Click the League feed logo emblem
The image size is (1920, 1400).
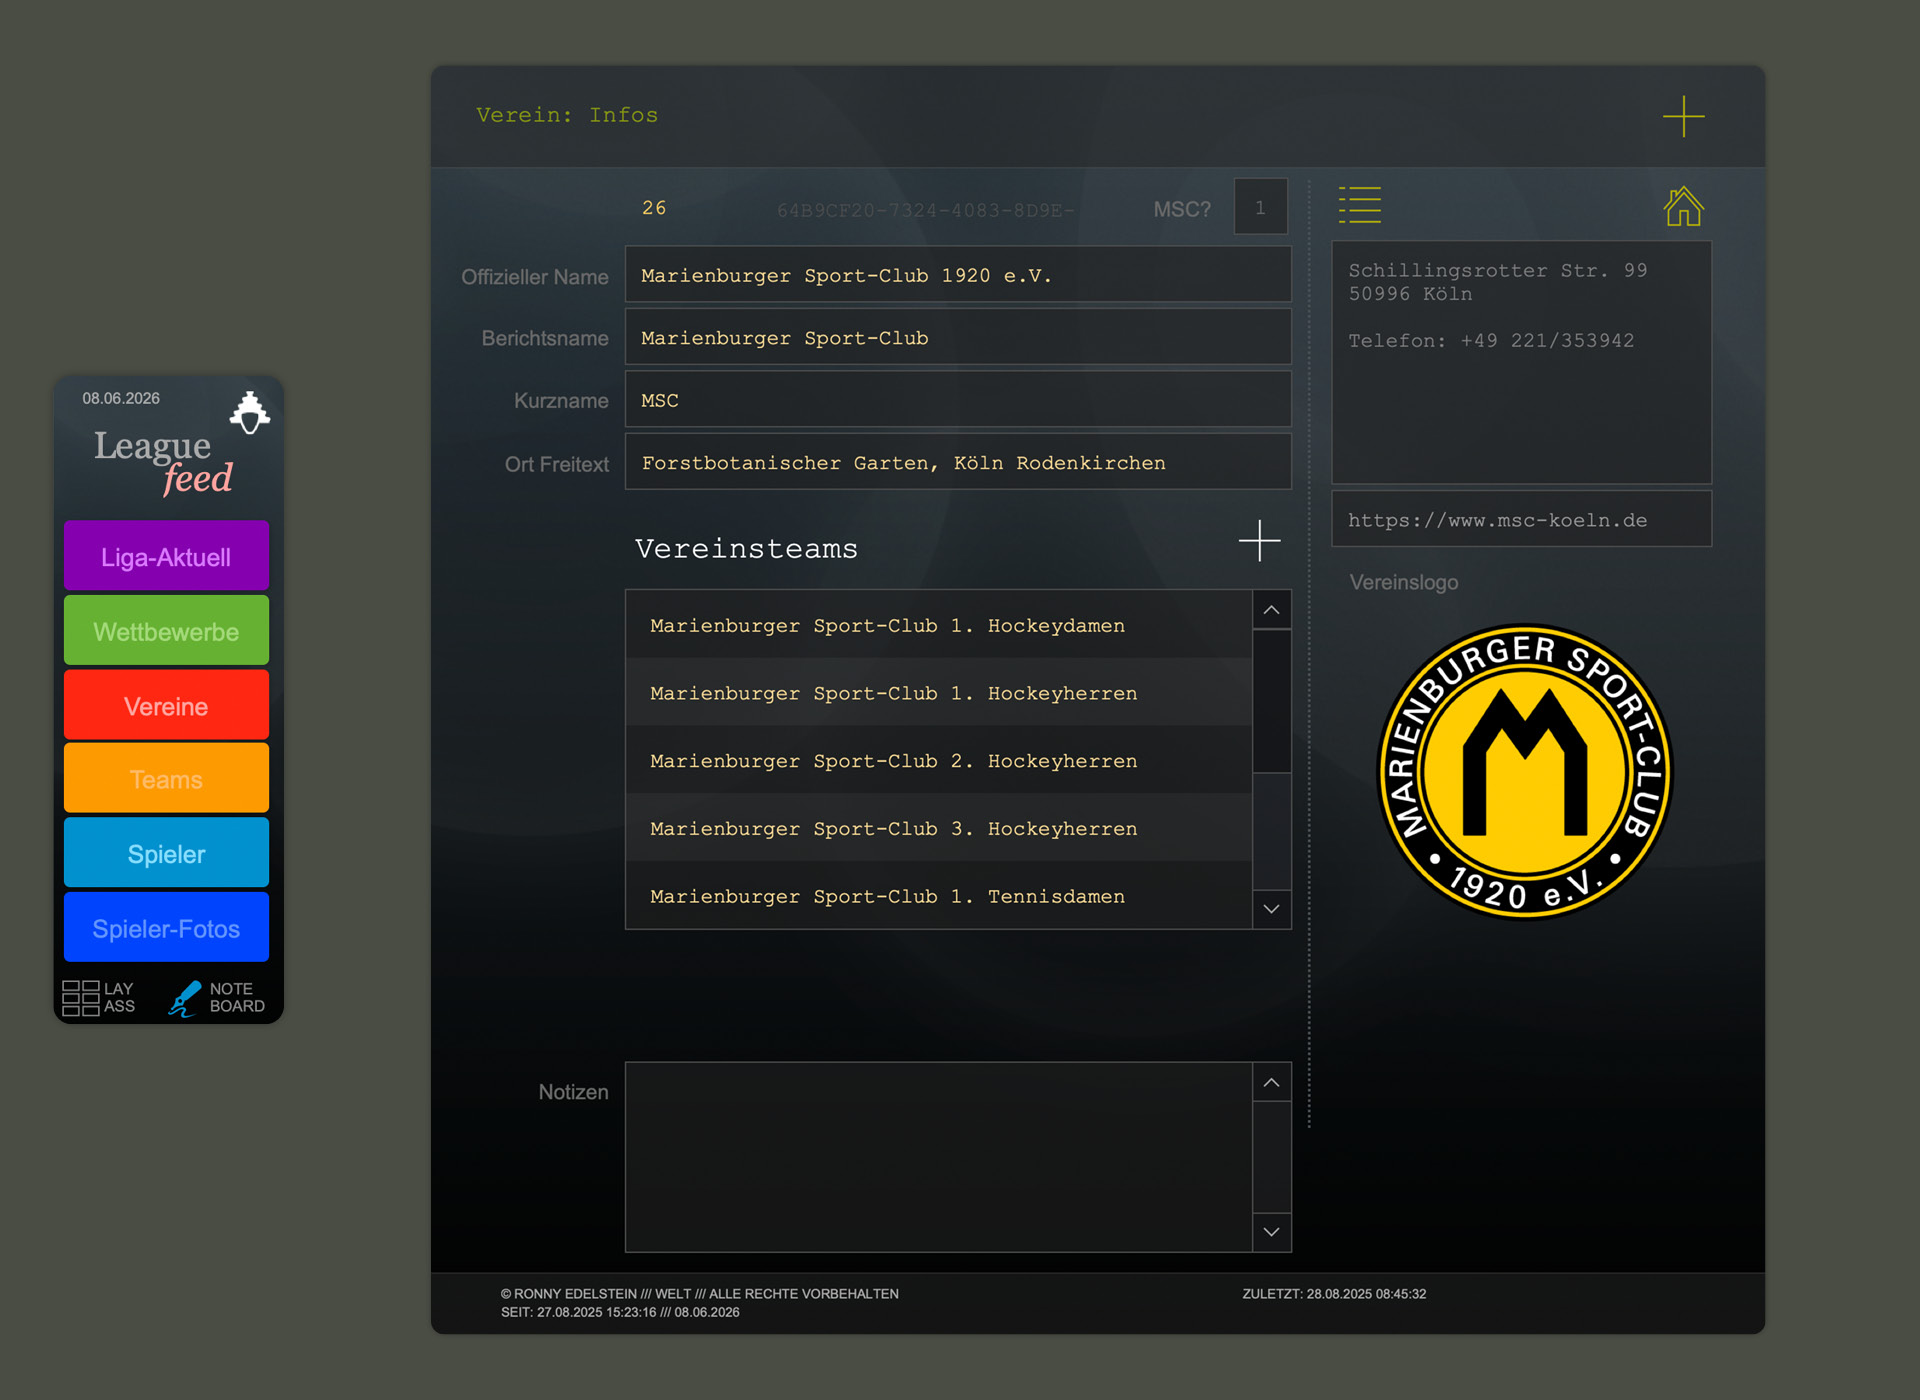[250, 413]
